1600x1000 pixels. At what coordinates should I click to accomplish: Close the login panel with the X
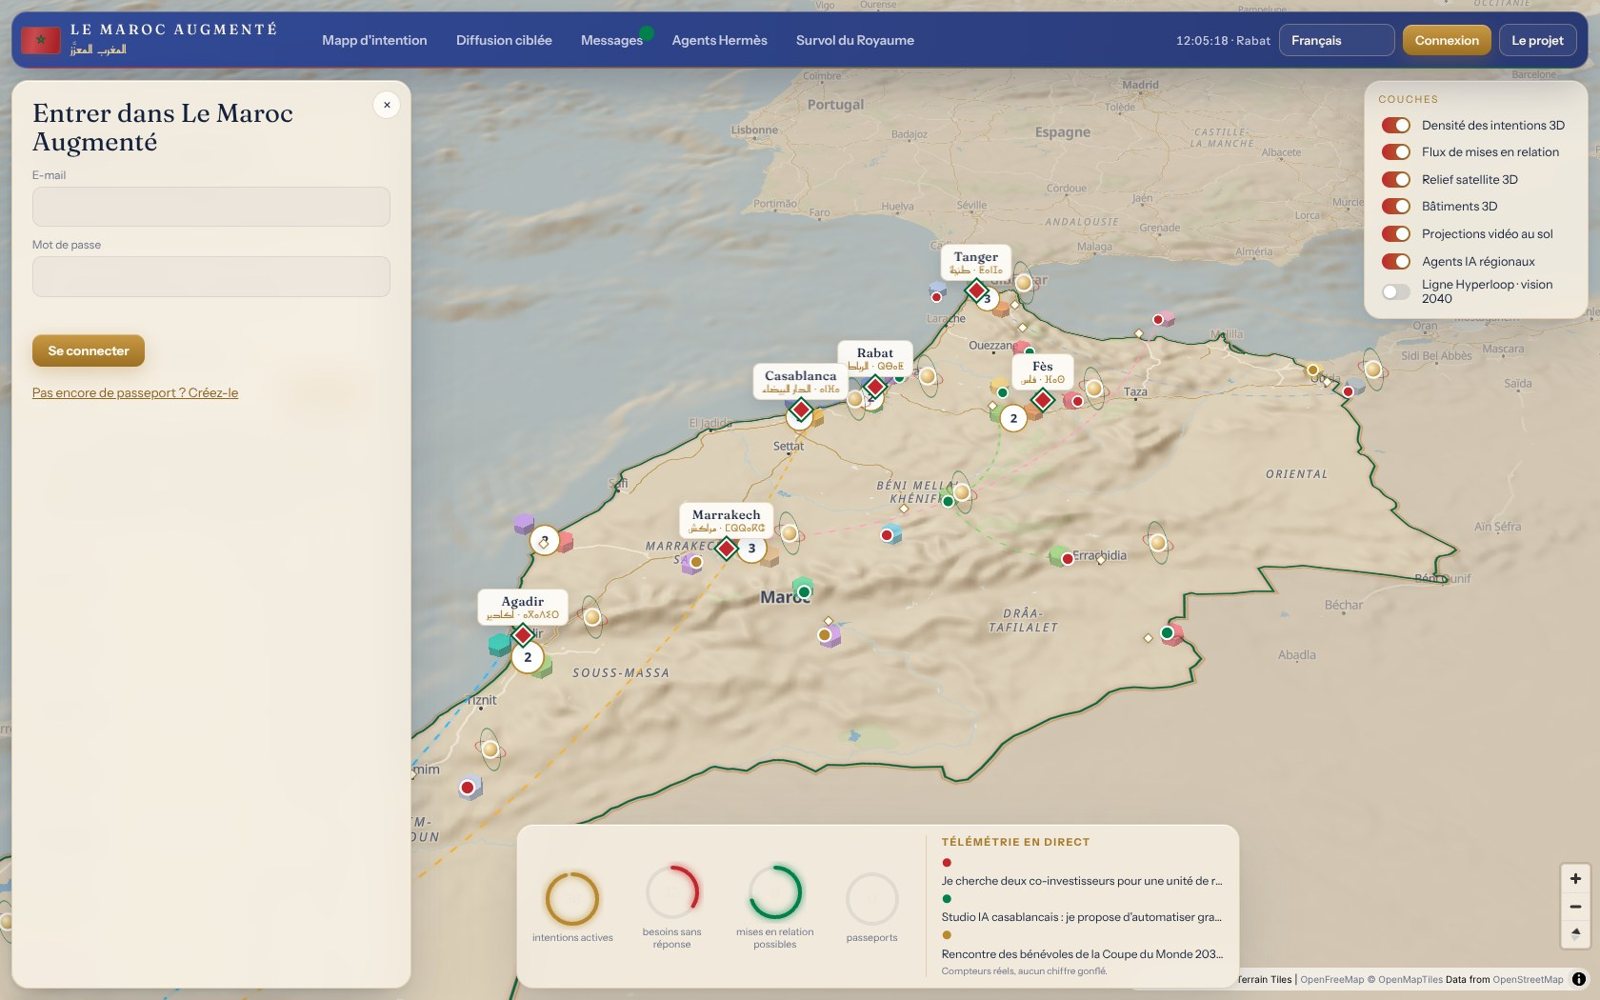(387, 105)
